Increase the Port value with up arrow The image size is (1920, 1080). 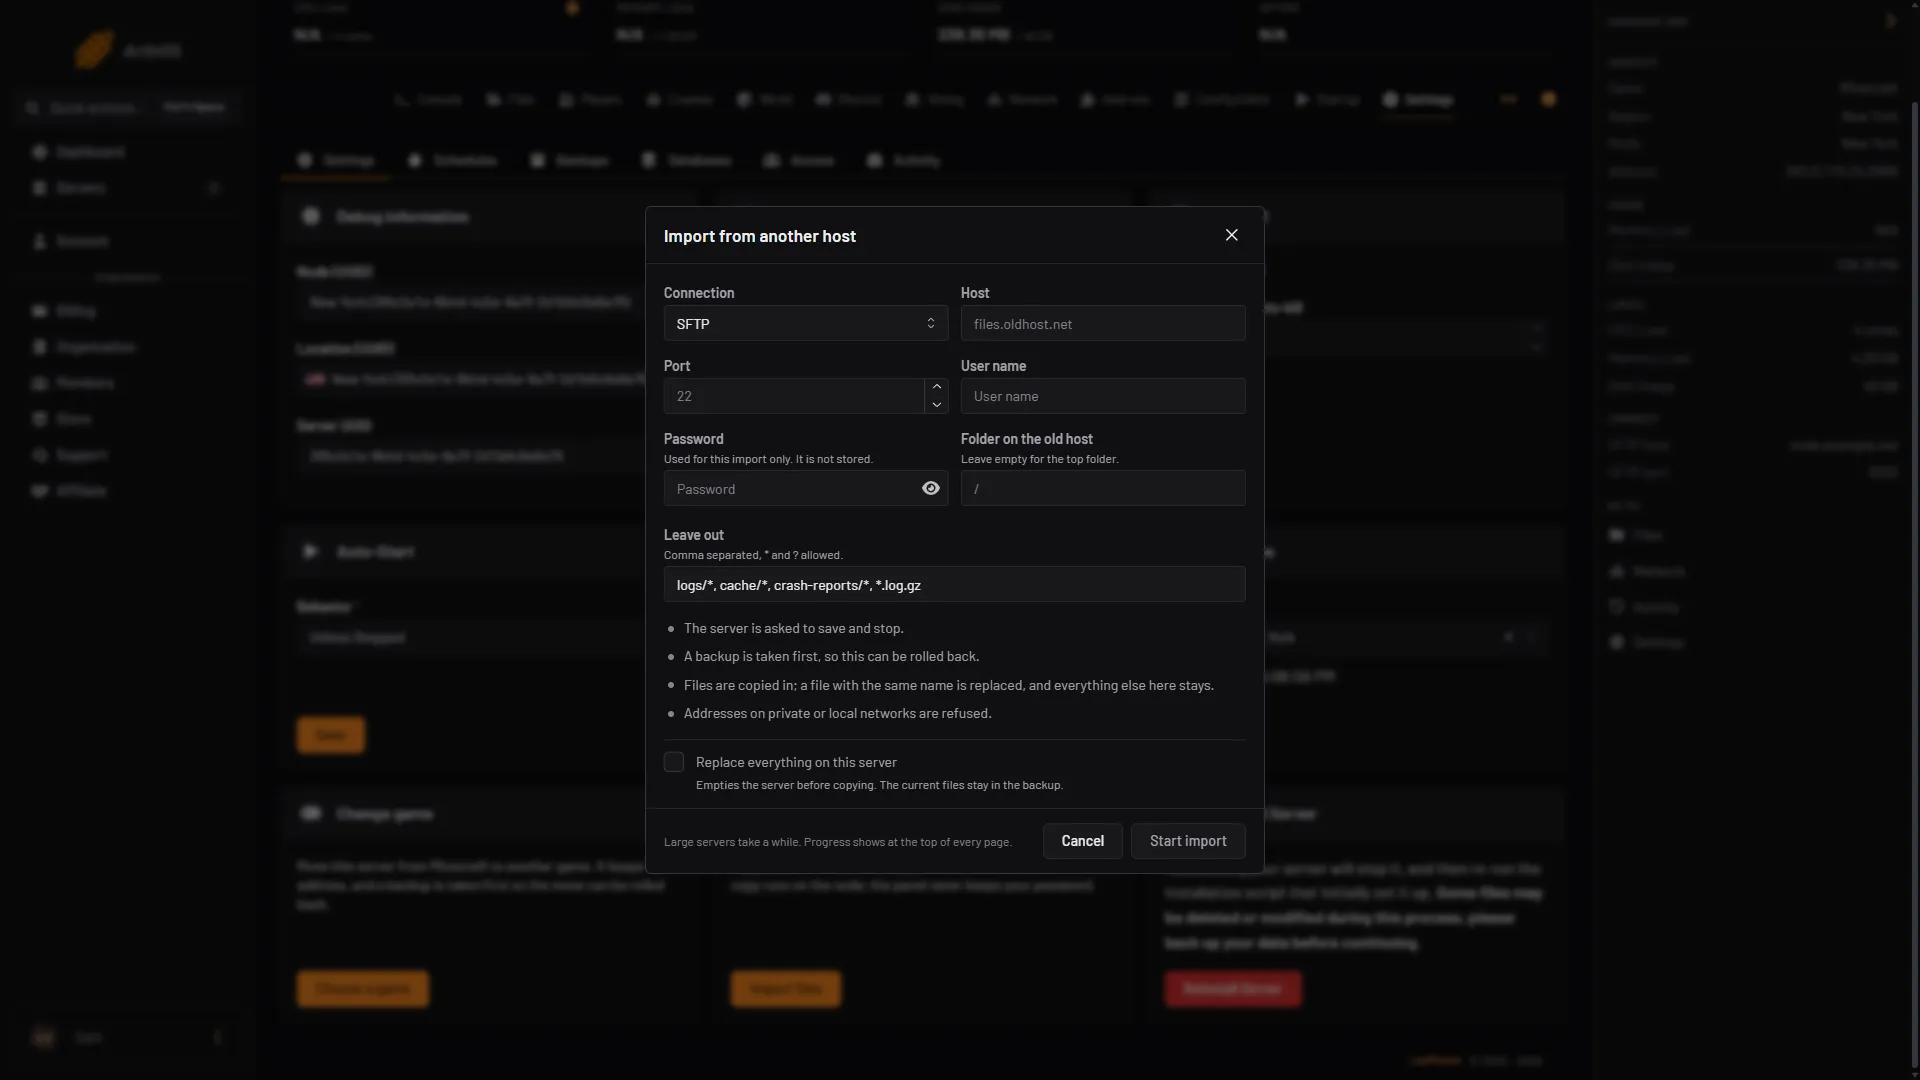(x=937, y=387)
